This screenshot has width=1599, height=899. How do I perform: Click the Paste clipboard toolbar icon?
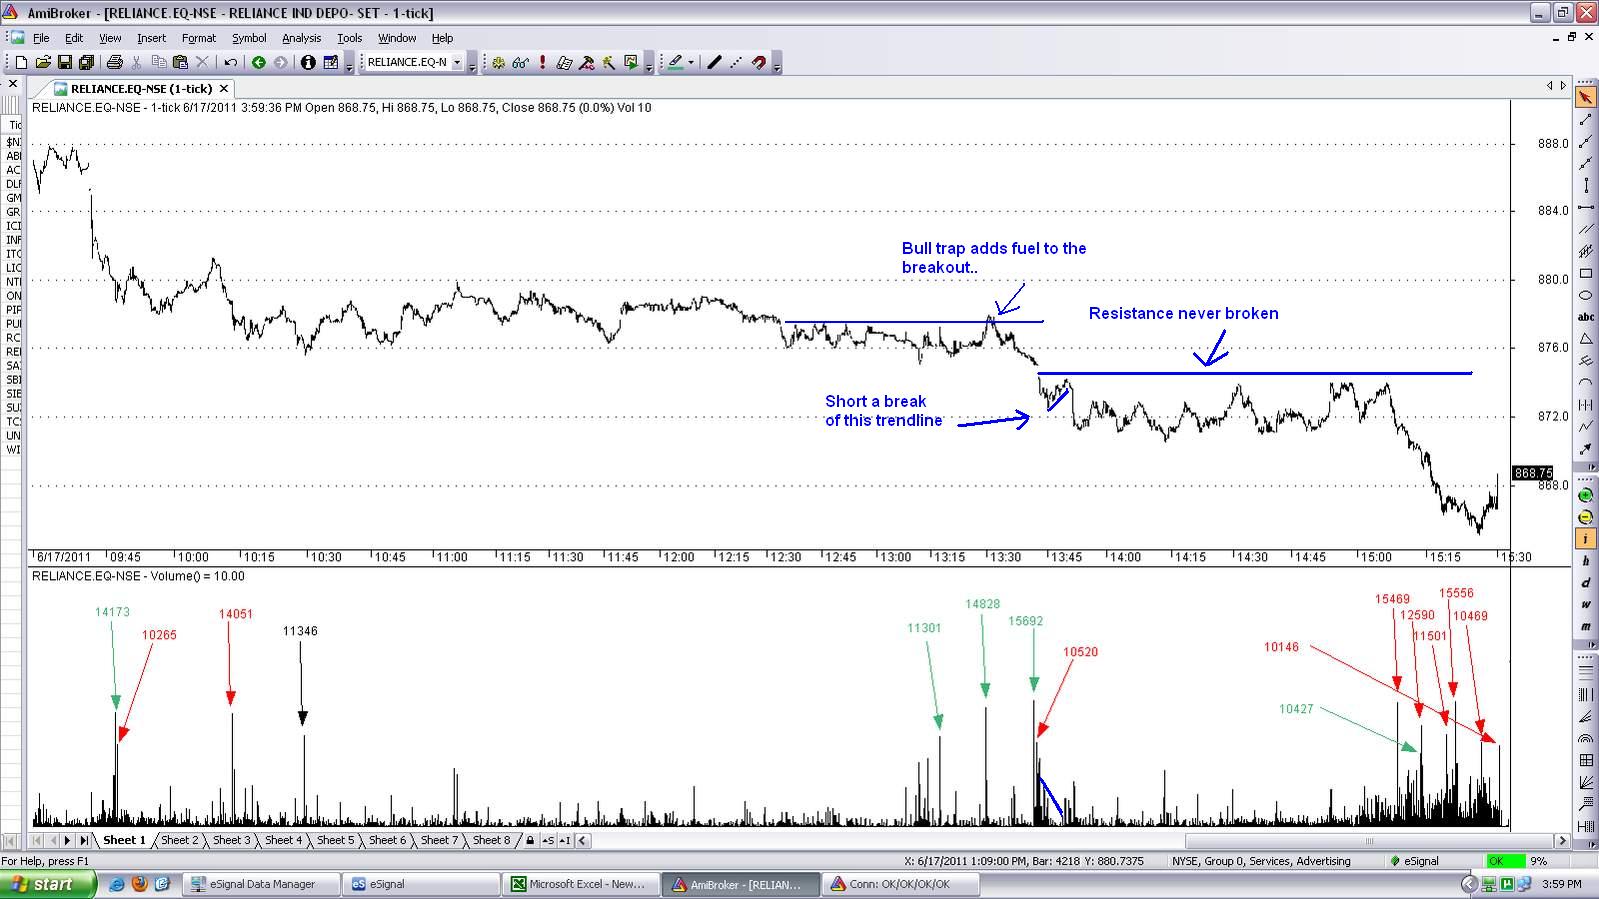tap(180, 62)
